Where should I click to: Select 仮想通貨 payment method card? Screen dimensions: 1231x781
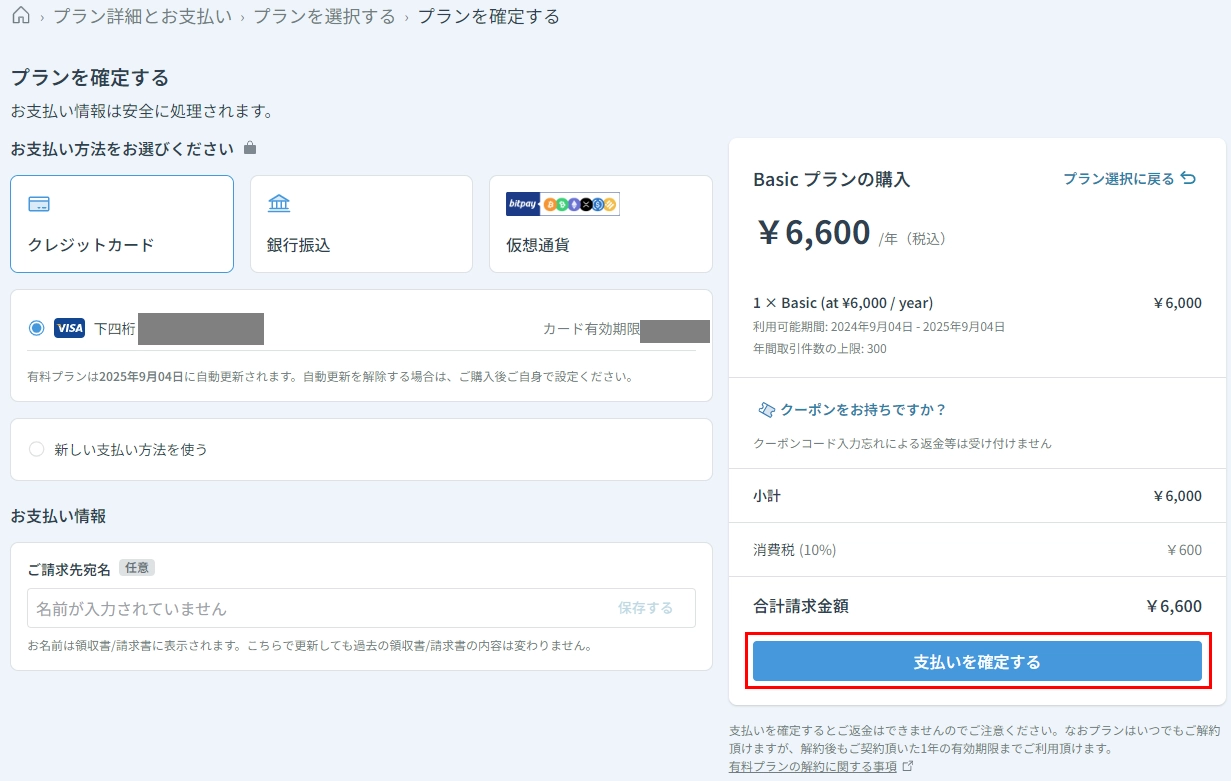point(600,224)
